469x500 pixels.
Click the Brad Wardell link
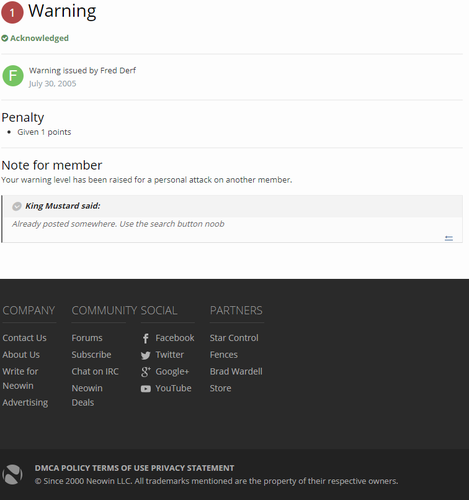pos(236,372)
